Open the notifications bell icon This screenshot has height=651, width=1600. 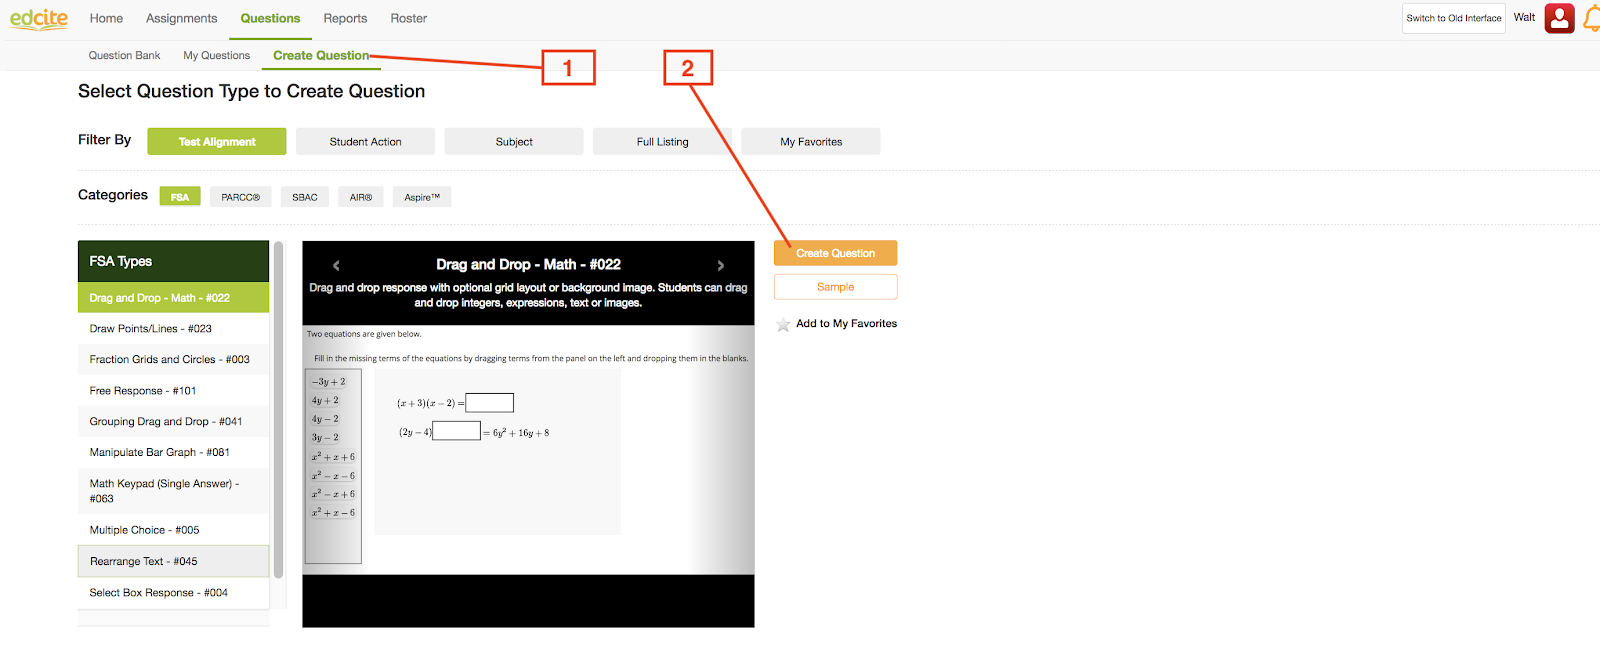pyautogui.click(x=1591, y=18)
